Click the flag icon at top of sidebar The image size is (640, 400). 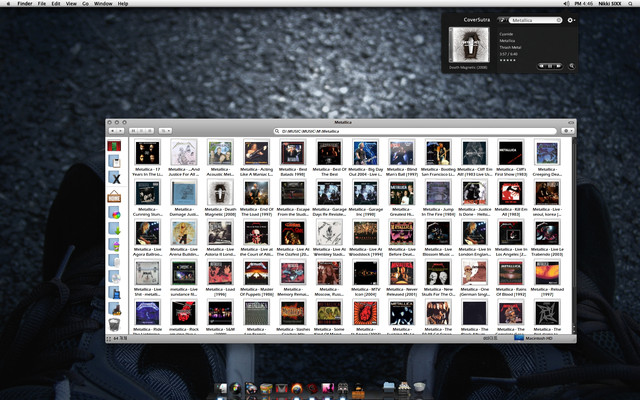tap(114, 146)
